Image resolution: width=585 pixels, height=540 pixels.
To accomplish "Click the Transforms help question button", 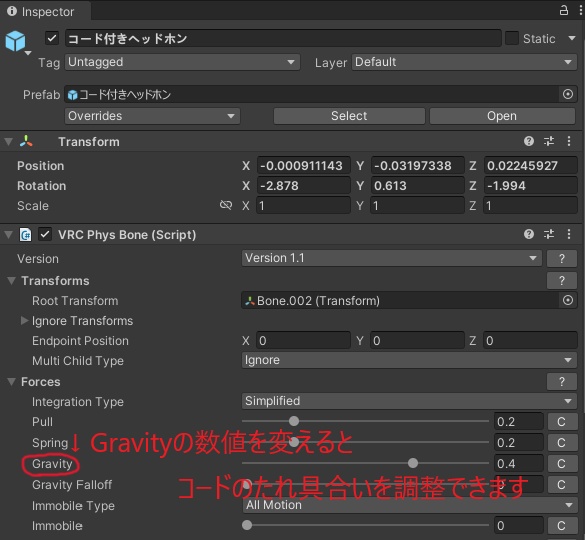I will 562,281.
